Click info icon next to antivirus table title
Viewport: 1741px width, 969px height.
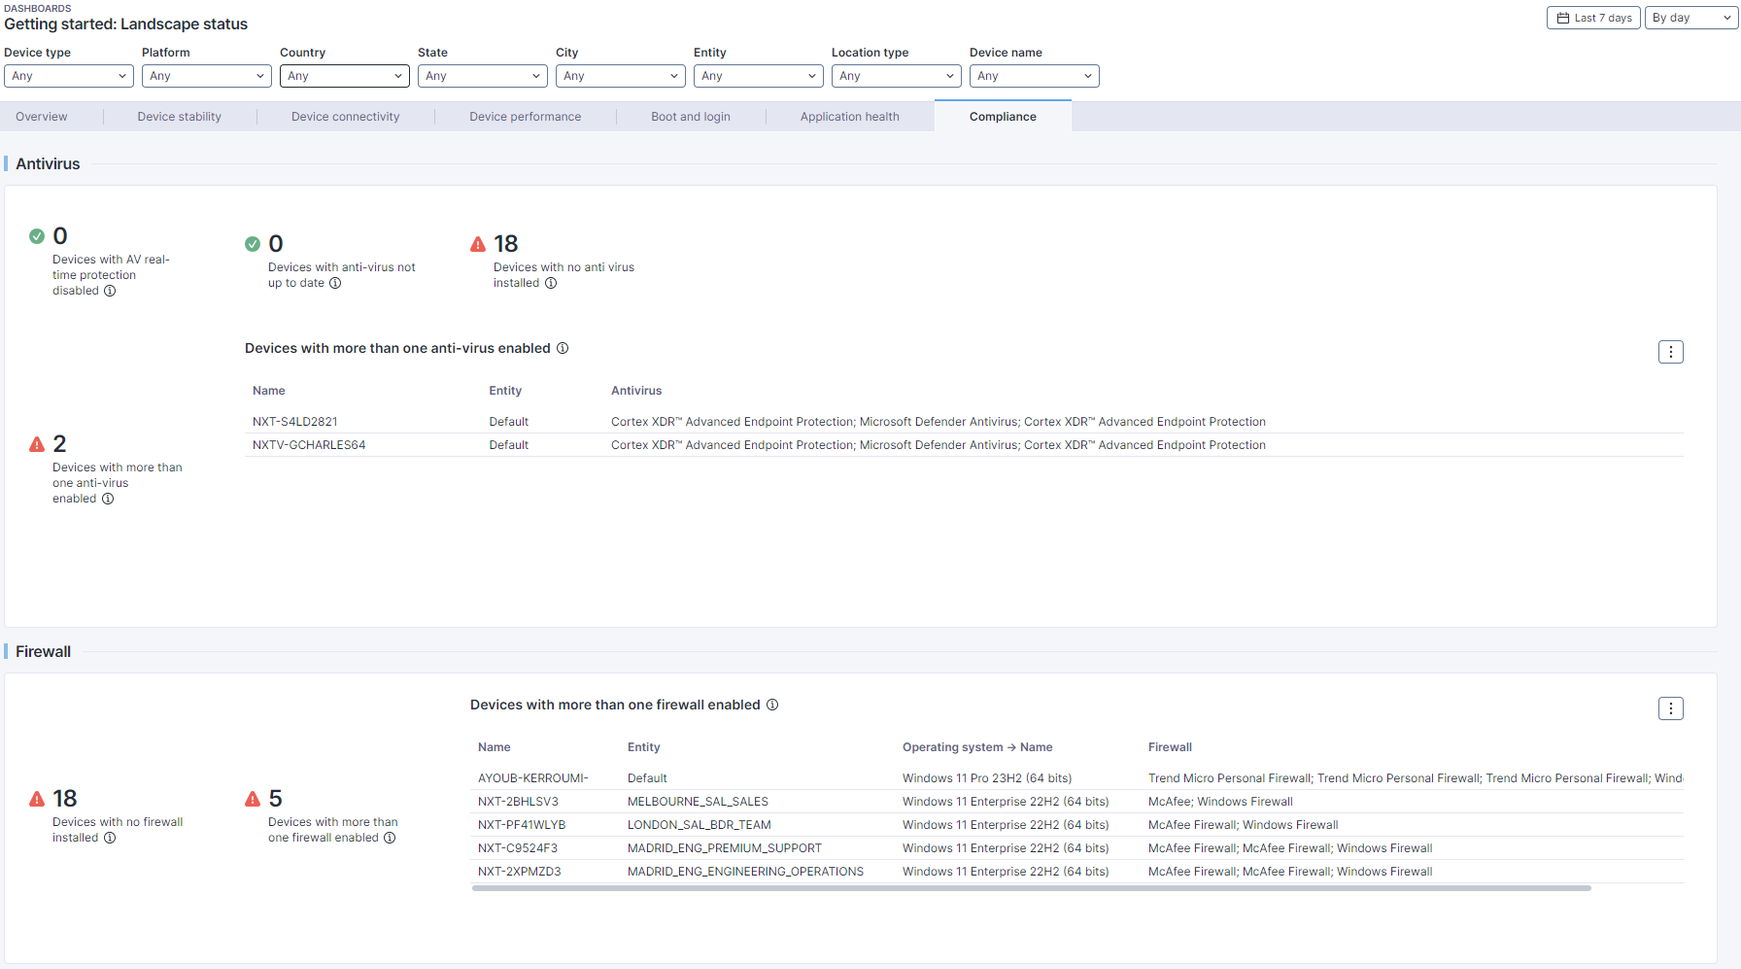pos(563,348)
